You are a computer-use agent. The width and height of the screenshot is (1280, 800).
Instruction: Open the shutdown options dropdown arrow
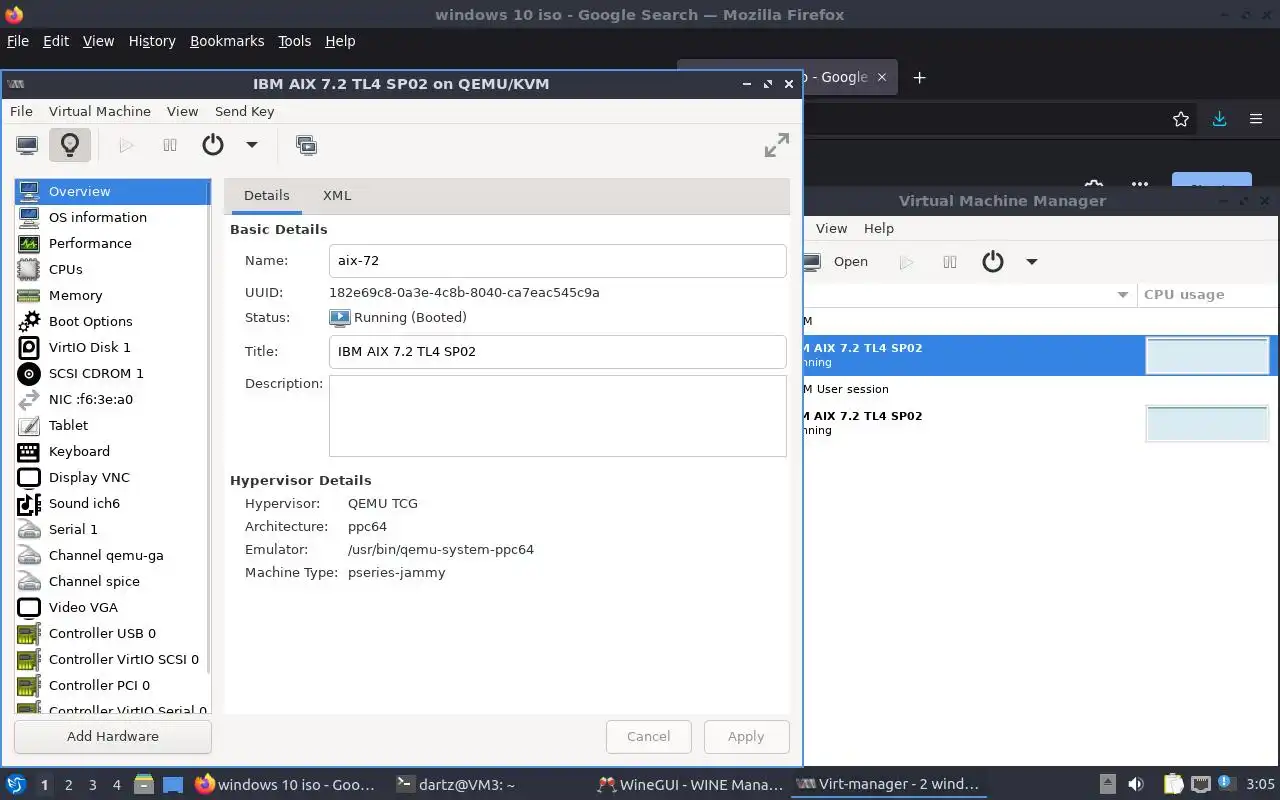[252, 145]
